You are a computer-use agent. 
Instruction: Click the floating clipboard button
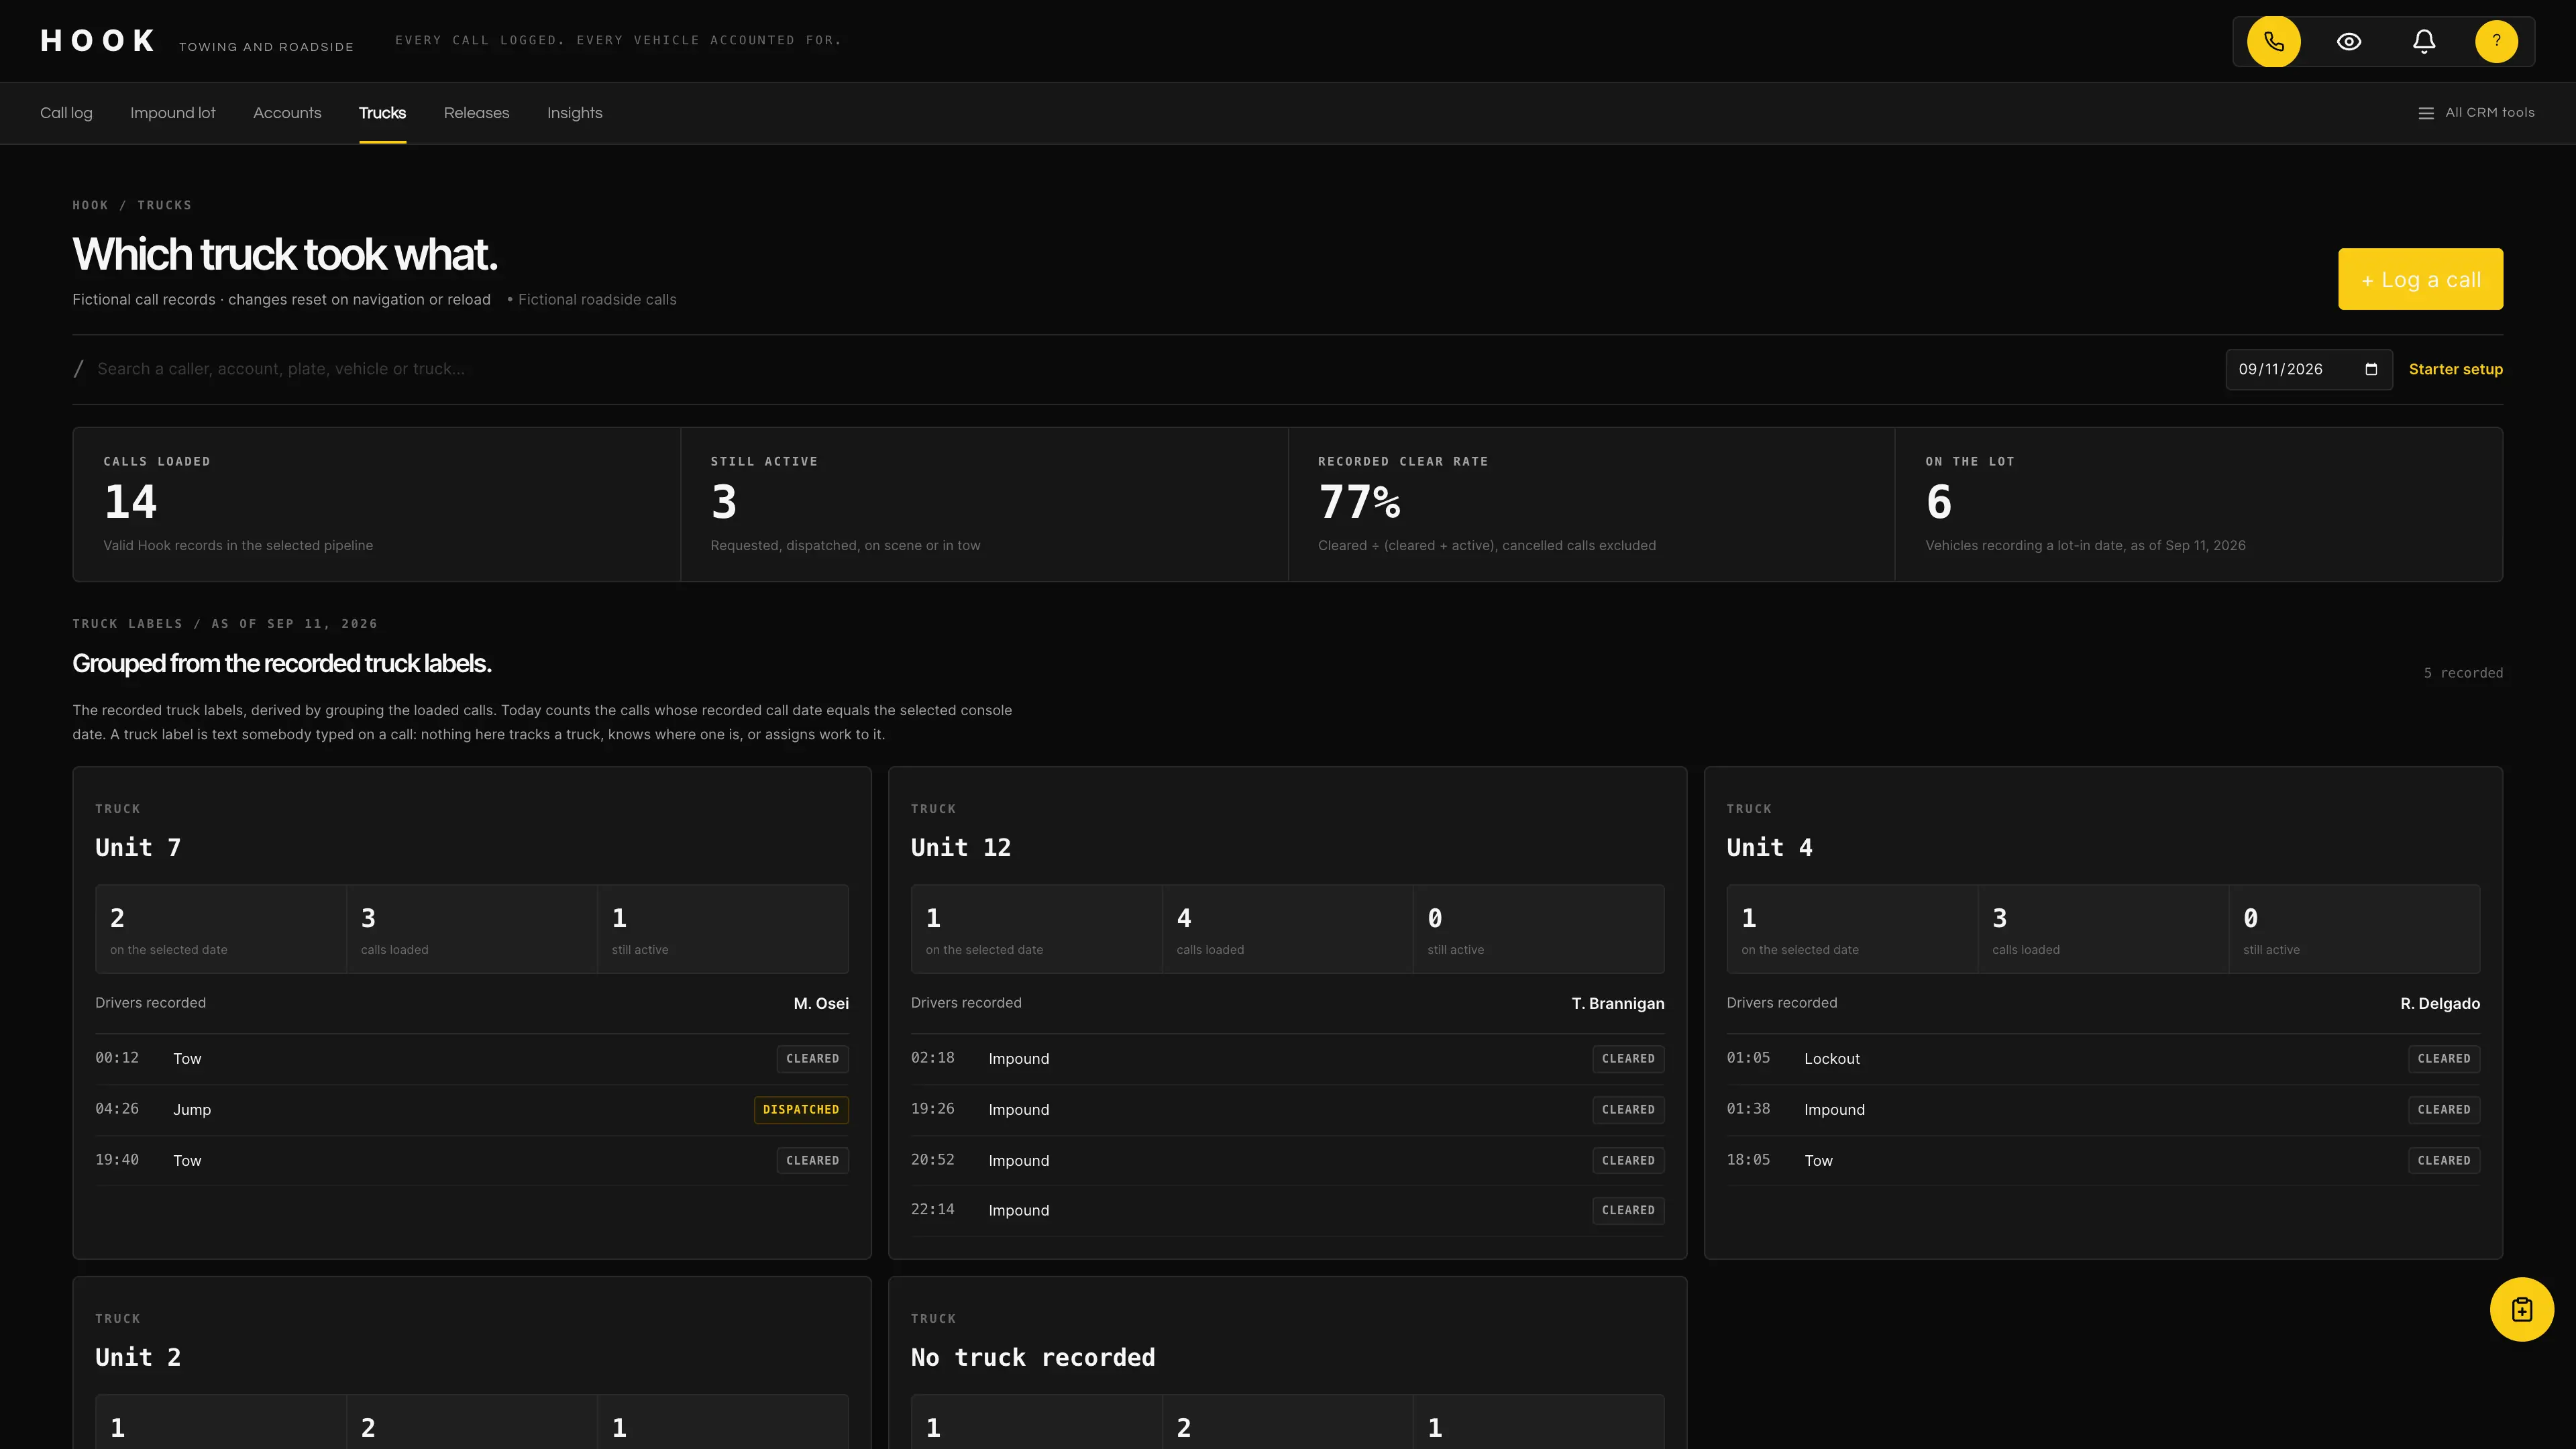pyautogui.click(x=2521, y=1309)
